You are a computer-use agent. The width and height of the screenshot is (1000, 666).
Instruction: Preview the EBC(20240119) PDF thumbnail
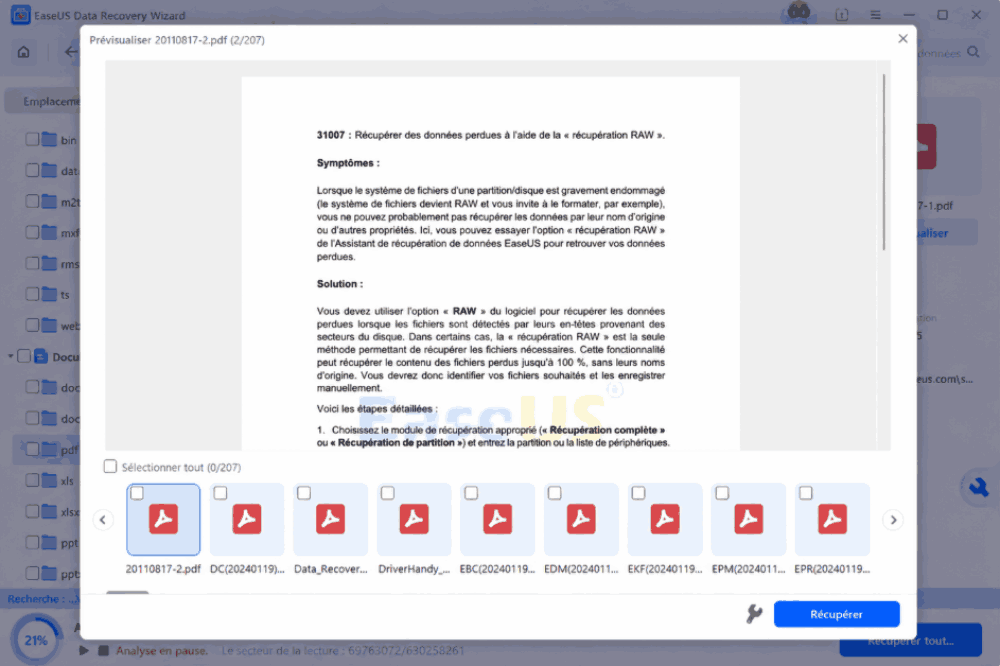click(497, 519)
